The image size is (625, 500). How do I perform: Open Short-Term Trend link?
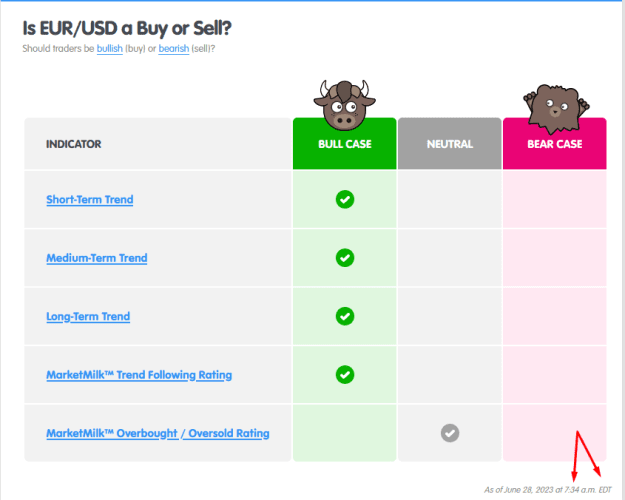[x=90, y=199]
